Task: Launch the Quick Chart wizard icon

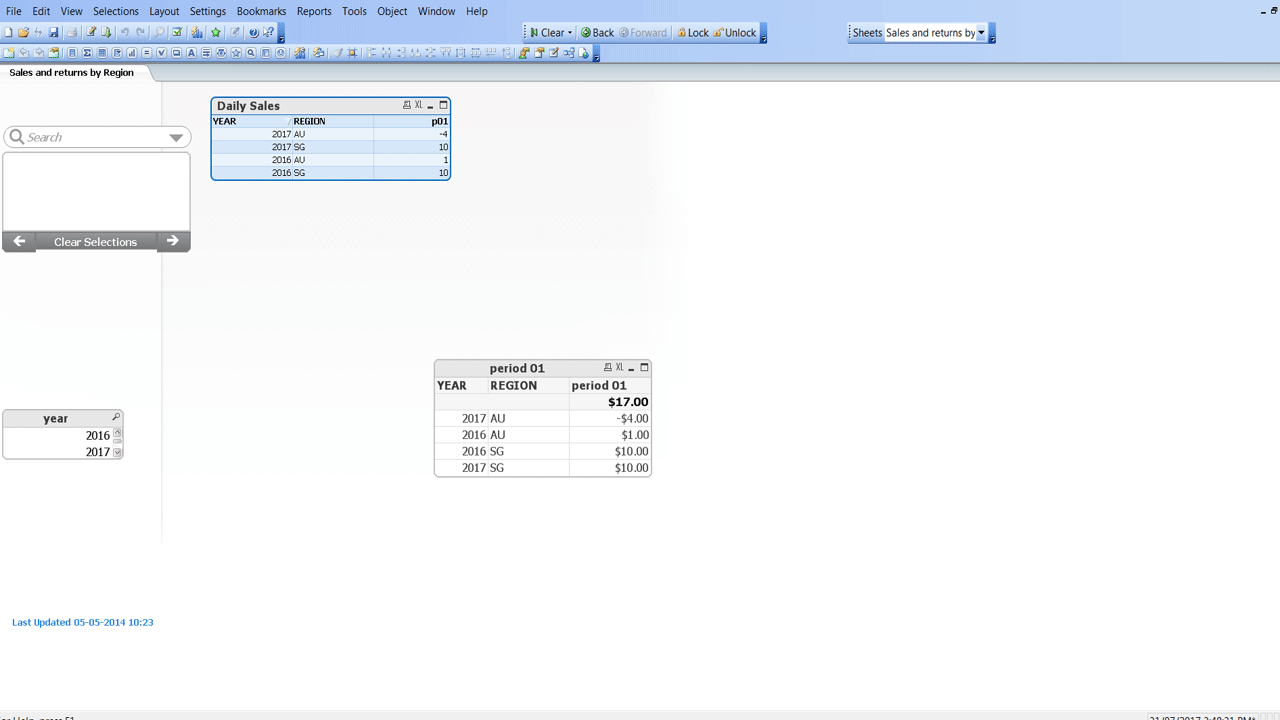Action: click(x=197, y=33)
